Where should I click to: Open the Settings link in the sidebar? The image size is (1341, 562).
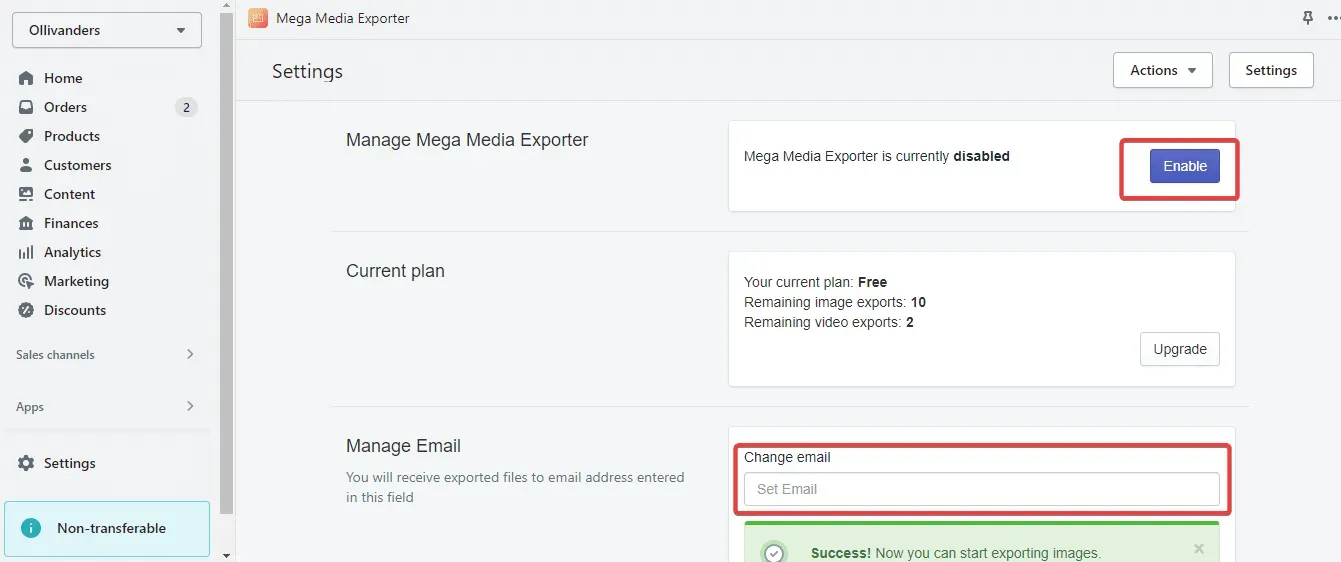70,463
